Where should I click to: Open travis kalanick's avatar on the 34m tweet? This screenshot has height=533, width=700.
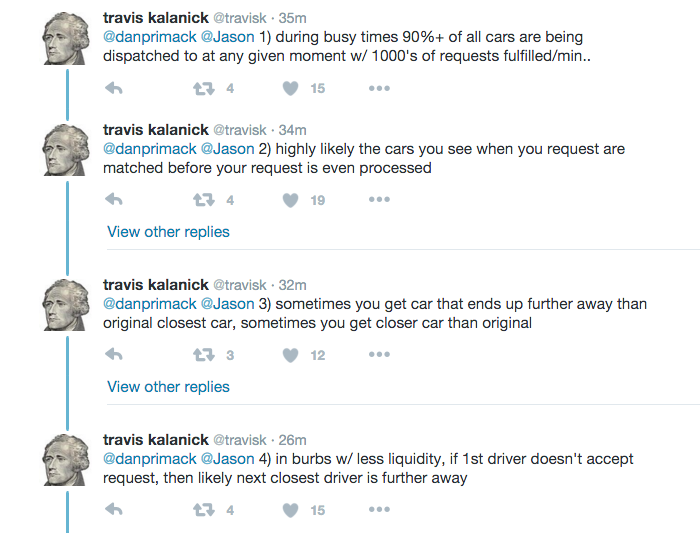point(67,149)
